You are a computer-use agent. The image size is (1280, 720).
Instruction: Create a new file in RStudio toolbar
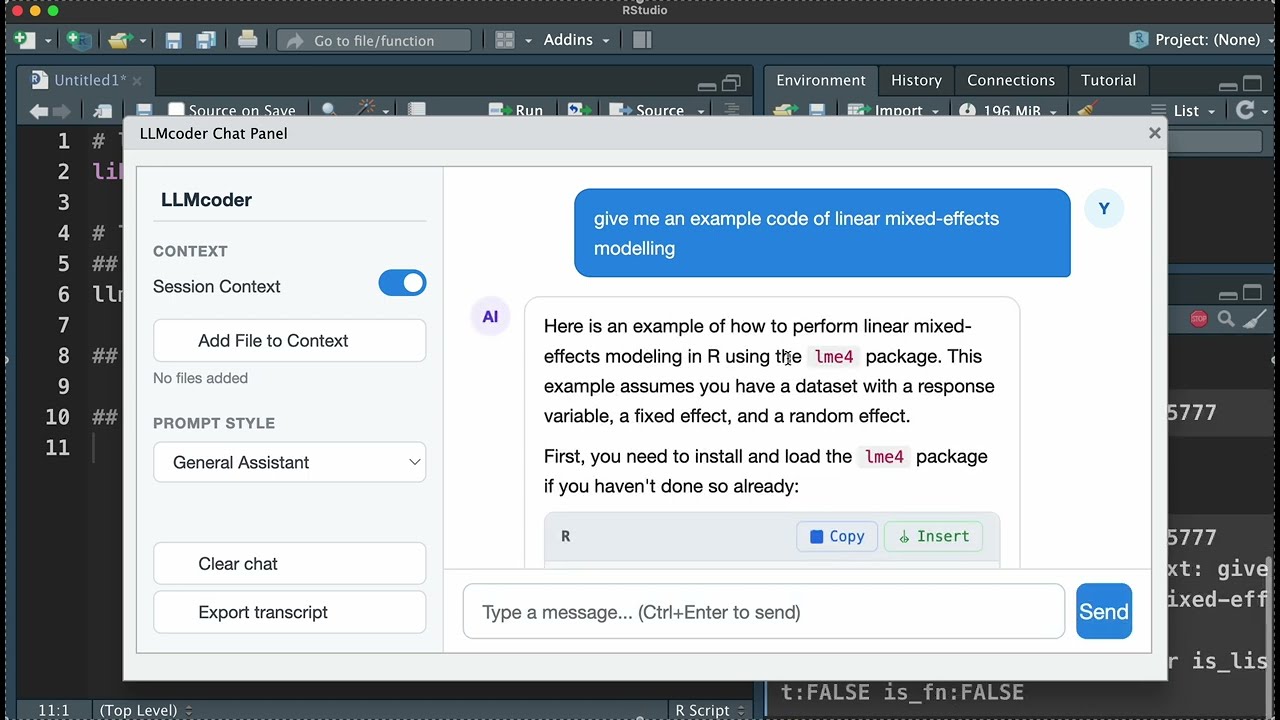pyautogui.click(x=24, y=40)
